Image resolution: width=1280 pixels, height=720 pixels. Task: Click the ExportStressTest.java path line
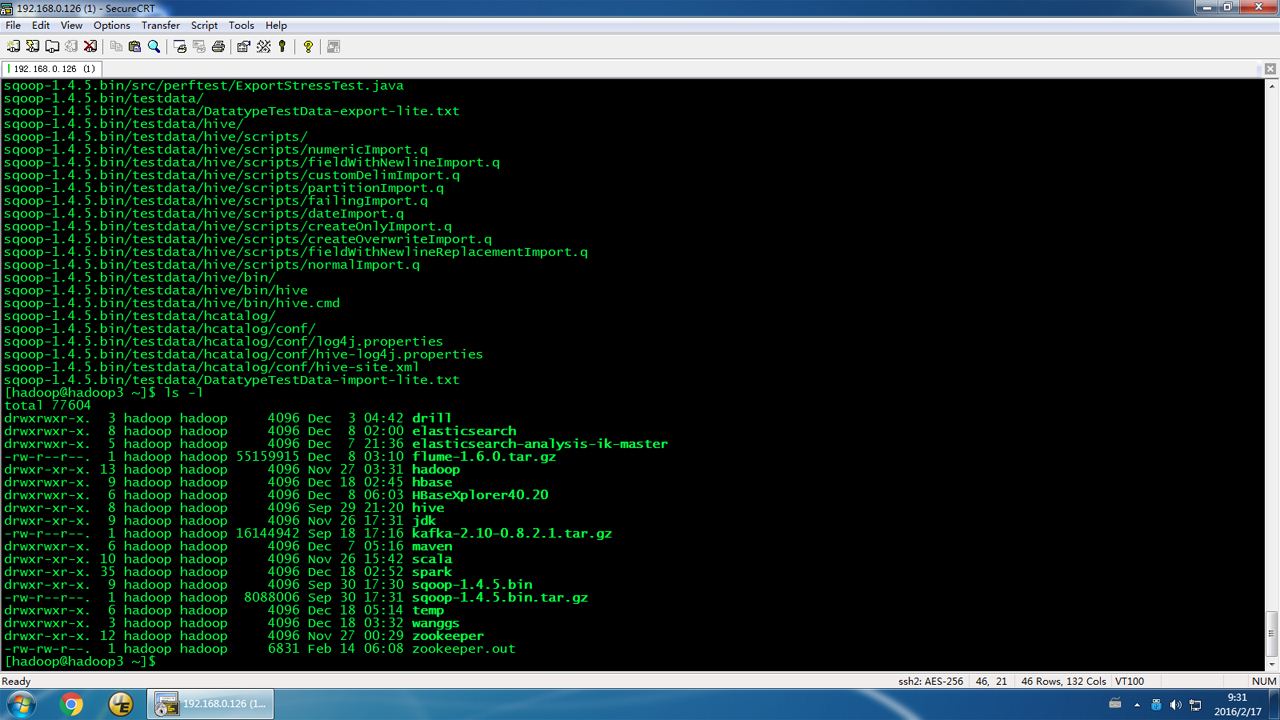[204, 86]
